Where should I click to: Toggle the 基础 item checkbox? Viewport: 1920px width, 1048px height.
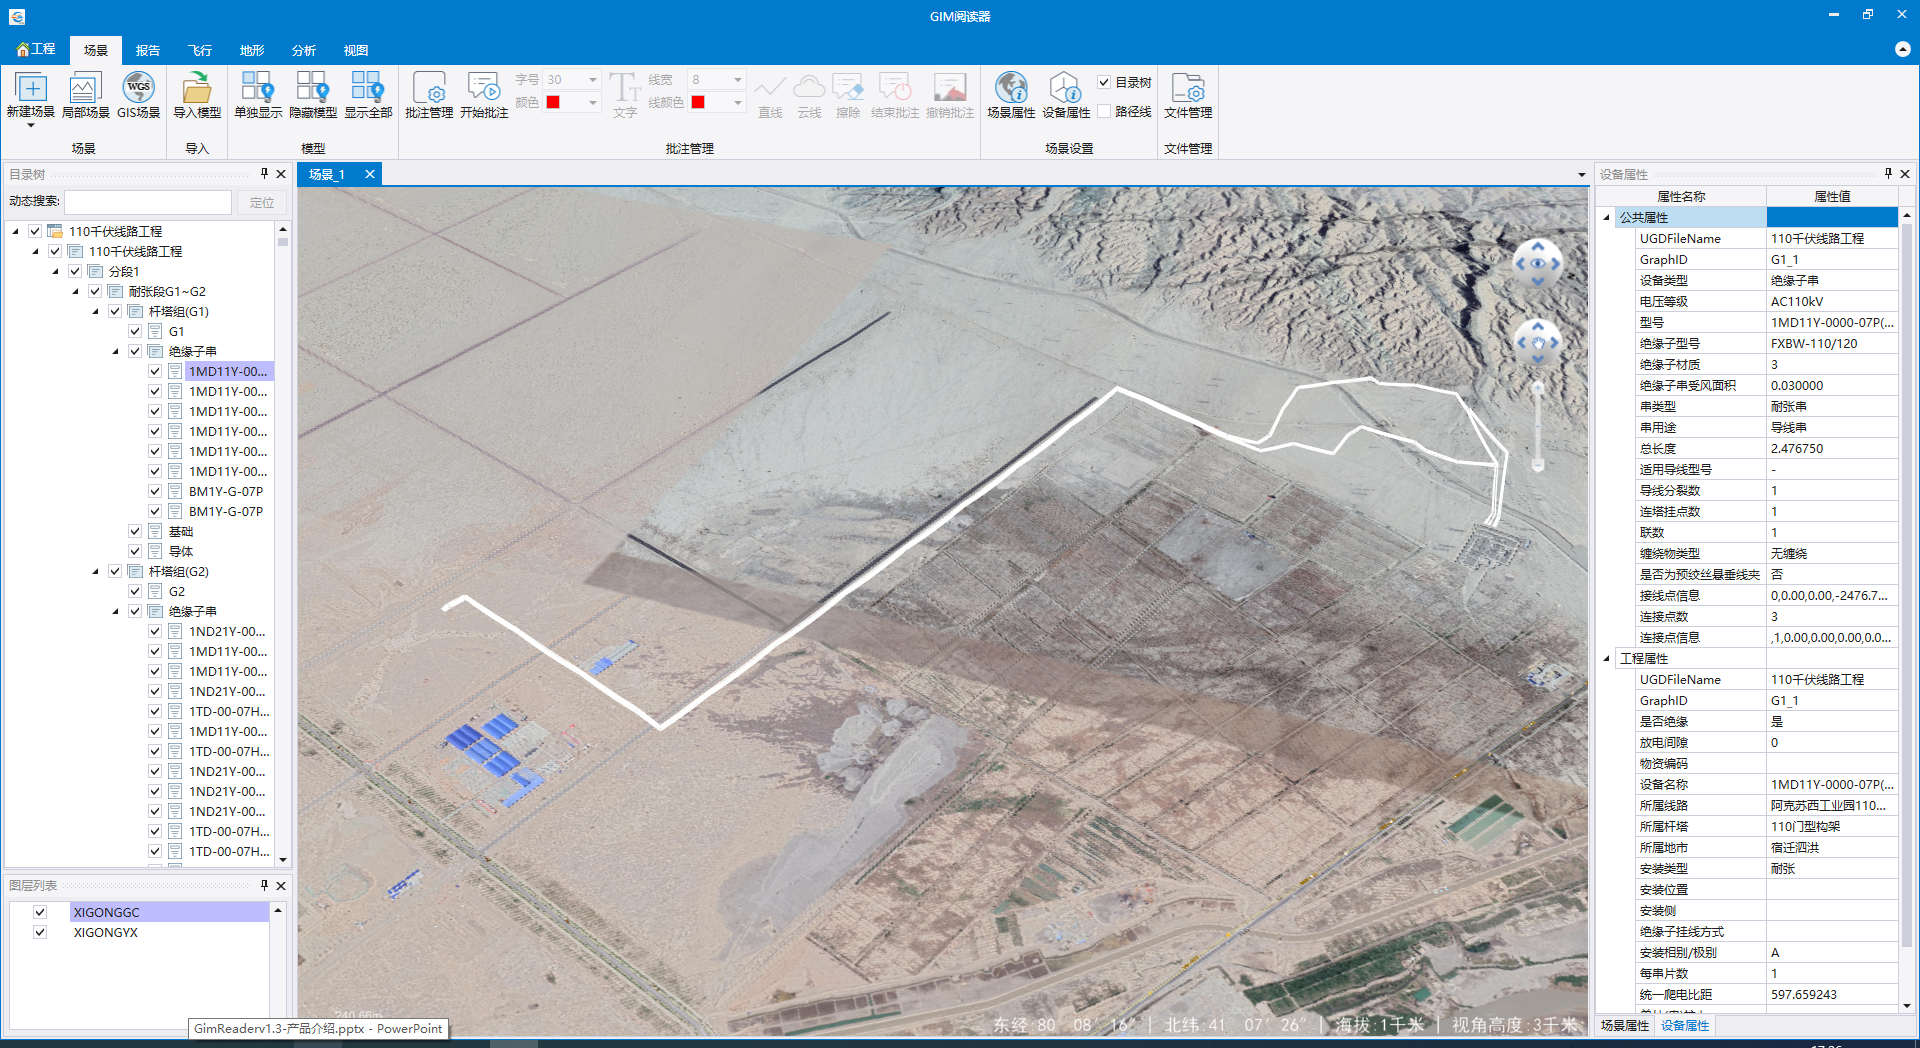pos(135,531)
